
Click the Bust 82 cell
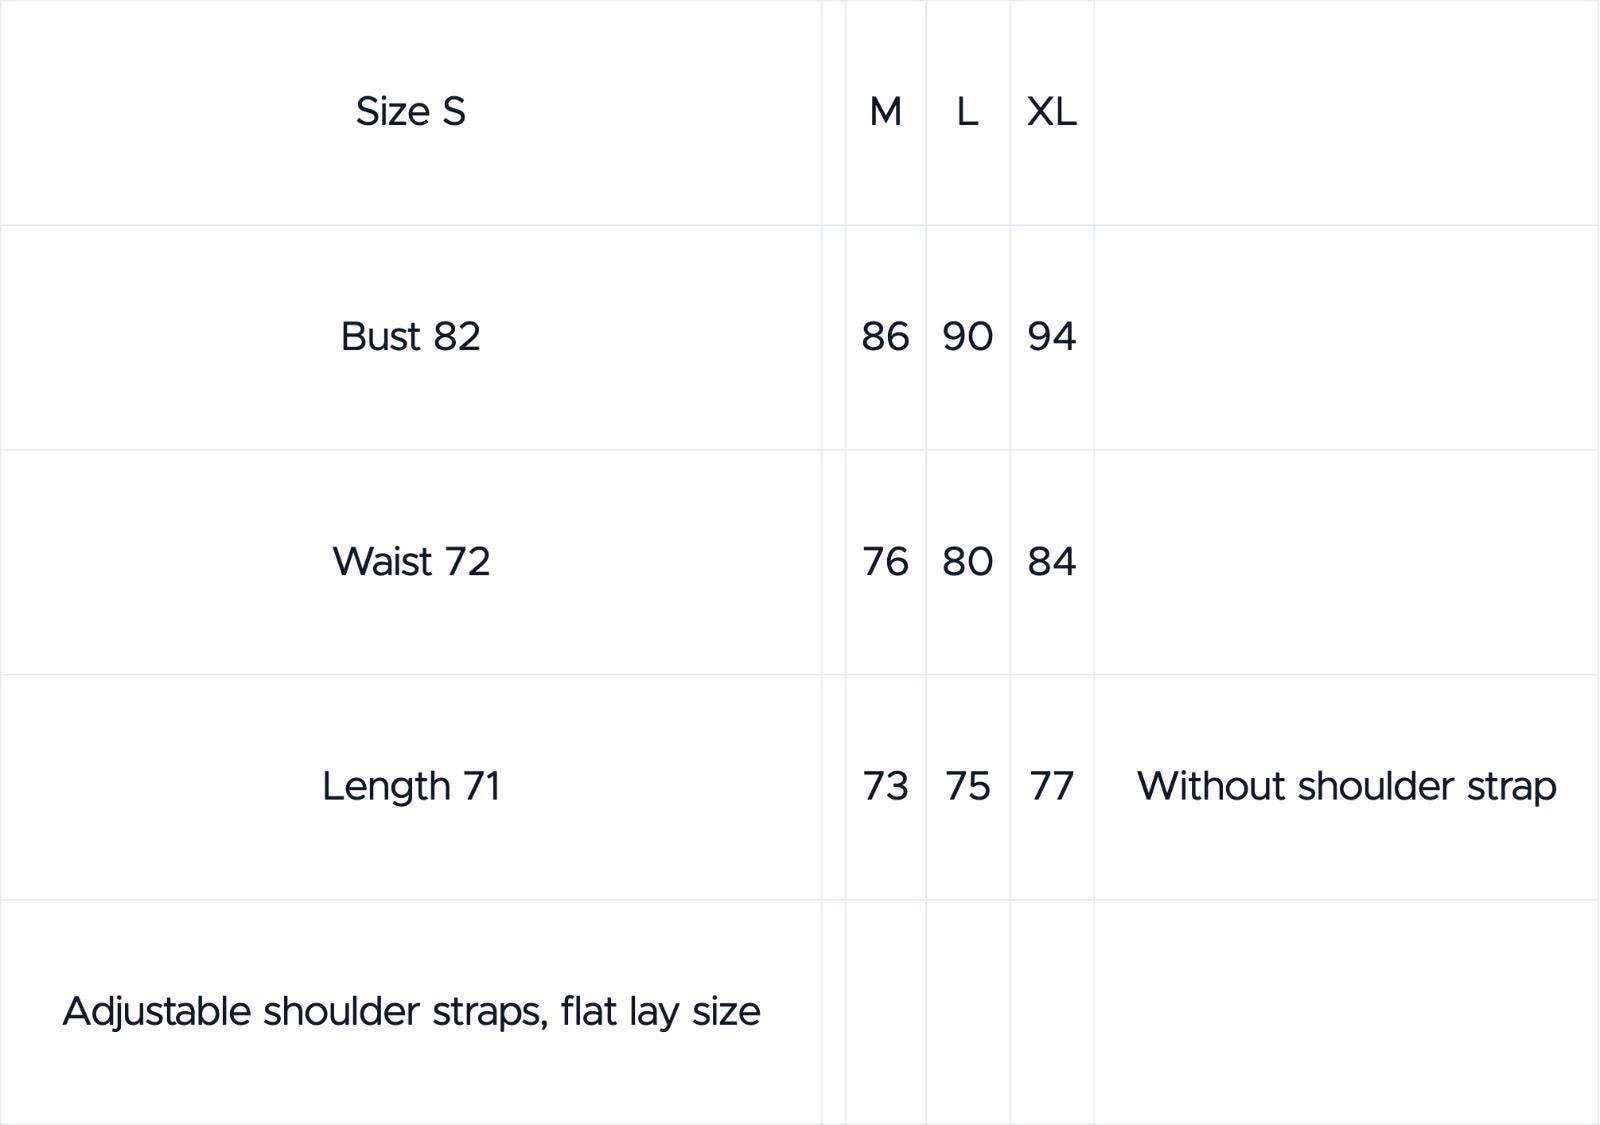click(x=410, y=337)
